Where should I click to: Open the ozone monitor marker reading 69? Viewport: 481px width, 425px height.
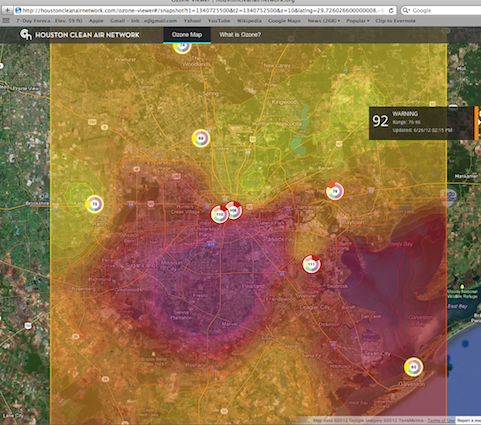tap(201, 138)
